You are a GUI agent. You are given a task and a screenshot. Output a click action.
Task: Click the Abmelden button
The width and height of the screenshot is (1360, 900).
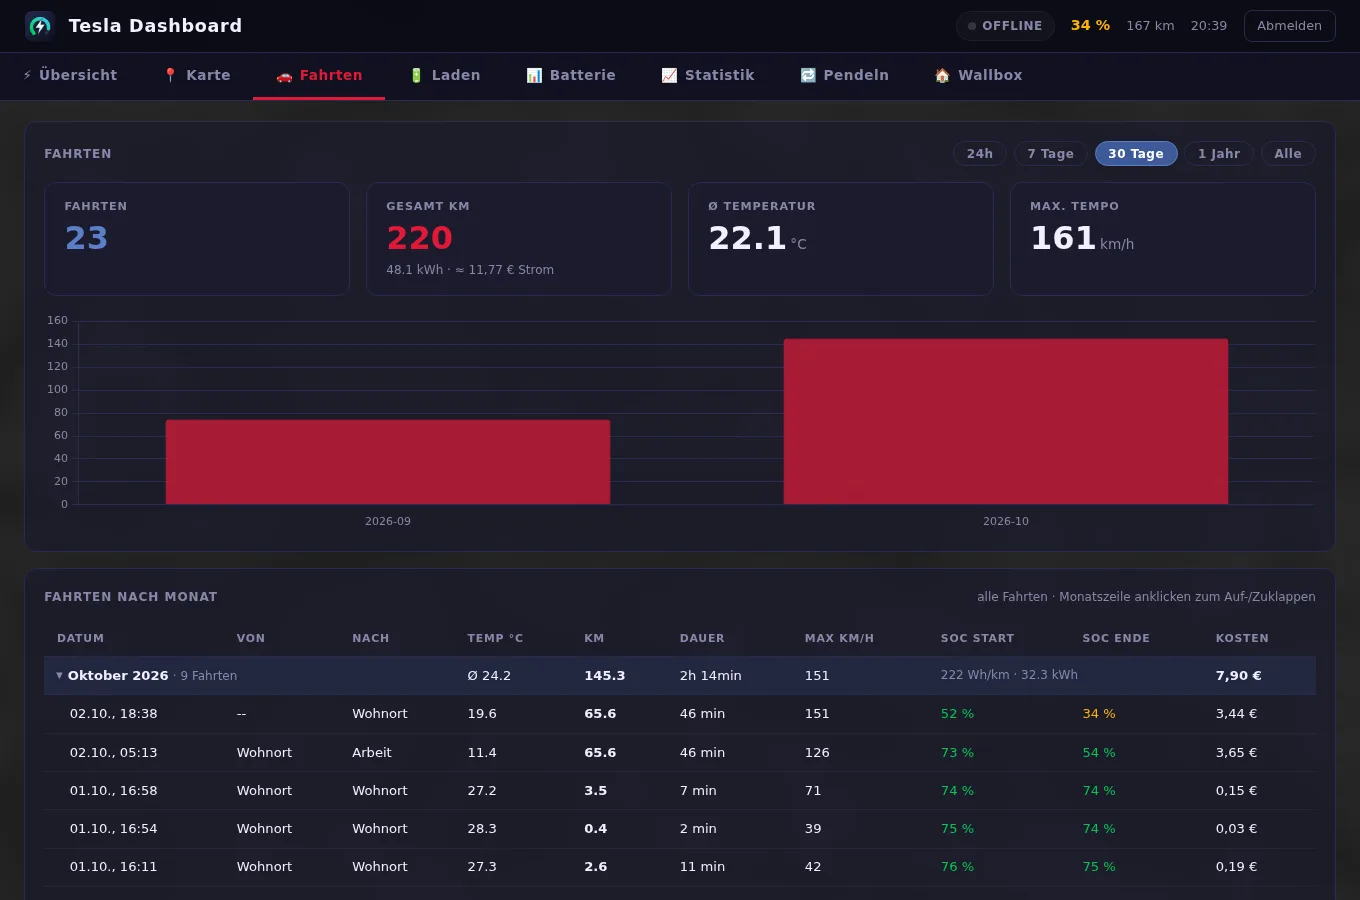pyautogui.click(x=1289, y=26)
